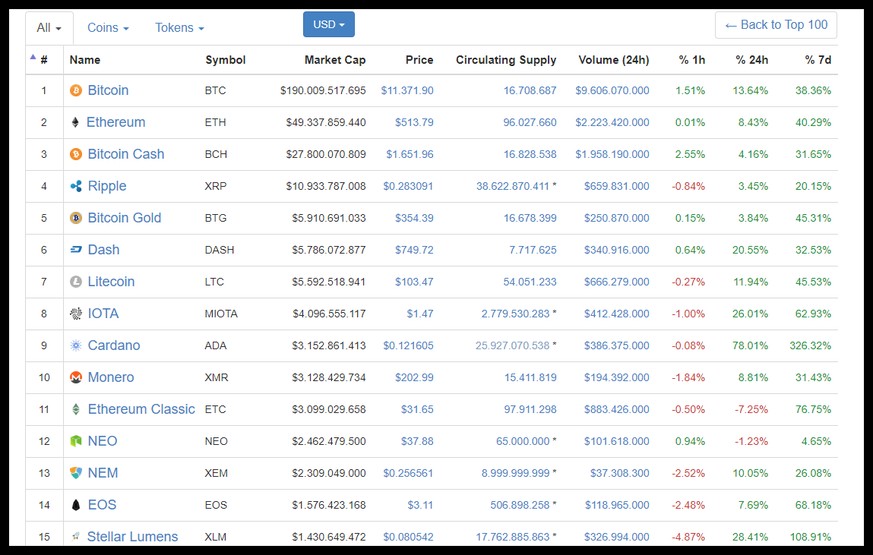
Task: Click the Ethereum diamond icon
Action: [x=76, y=122]
